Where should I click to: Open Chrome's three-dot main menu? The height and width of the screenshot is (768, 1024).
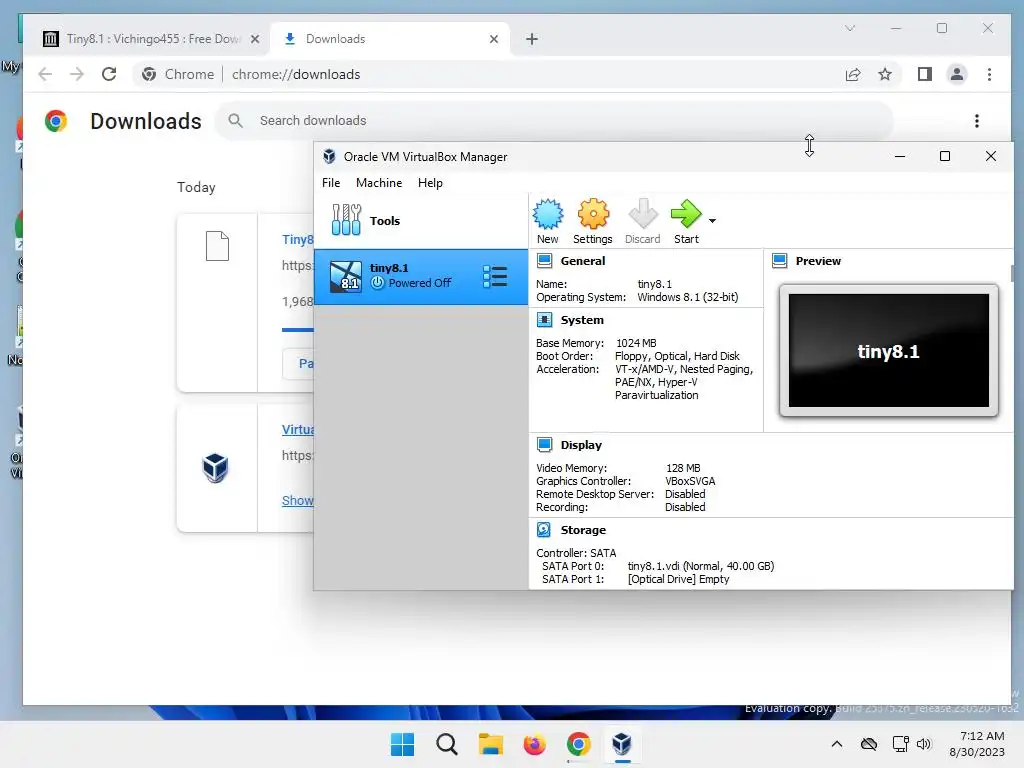989,74
